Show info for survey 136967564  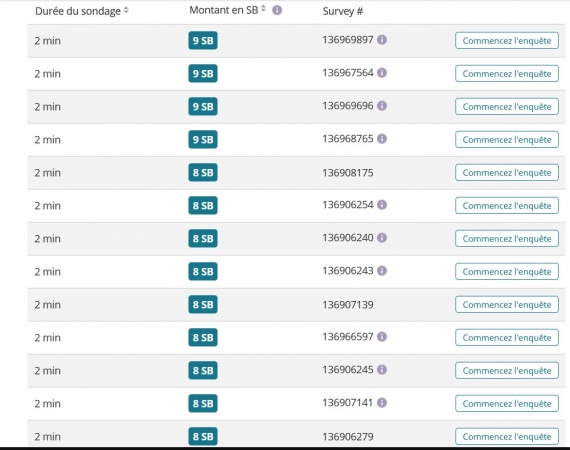coord(382,73)
